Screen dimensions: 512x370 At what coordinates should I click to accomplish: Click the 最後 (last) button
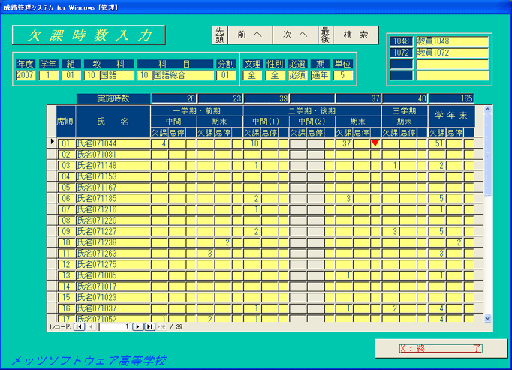pyautogui.click(x=325, y=35)
